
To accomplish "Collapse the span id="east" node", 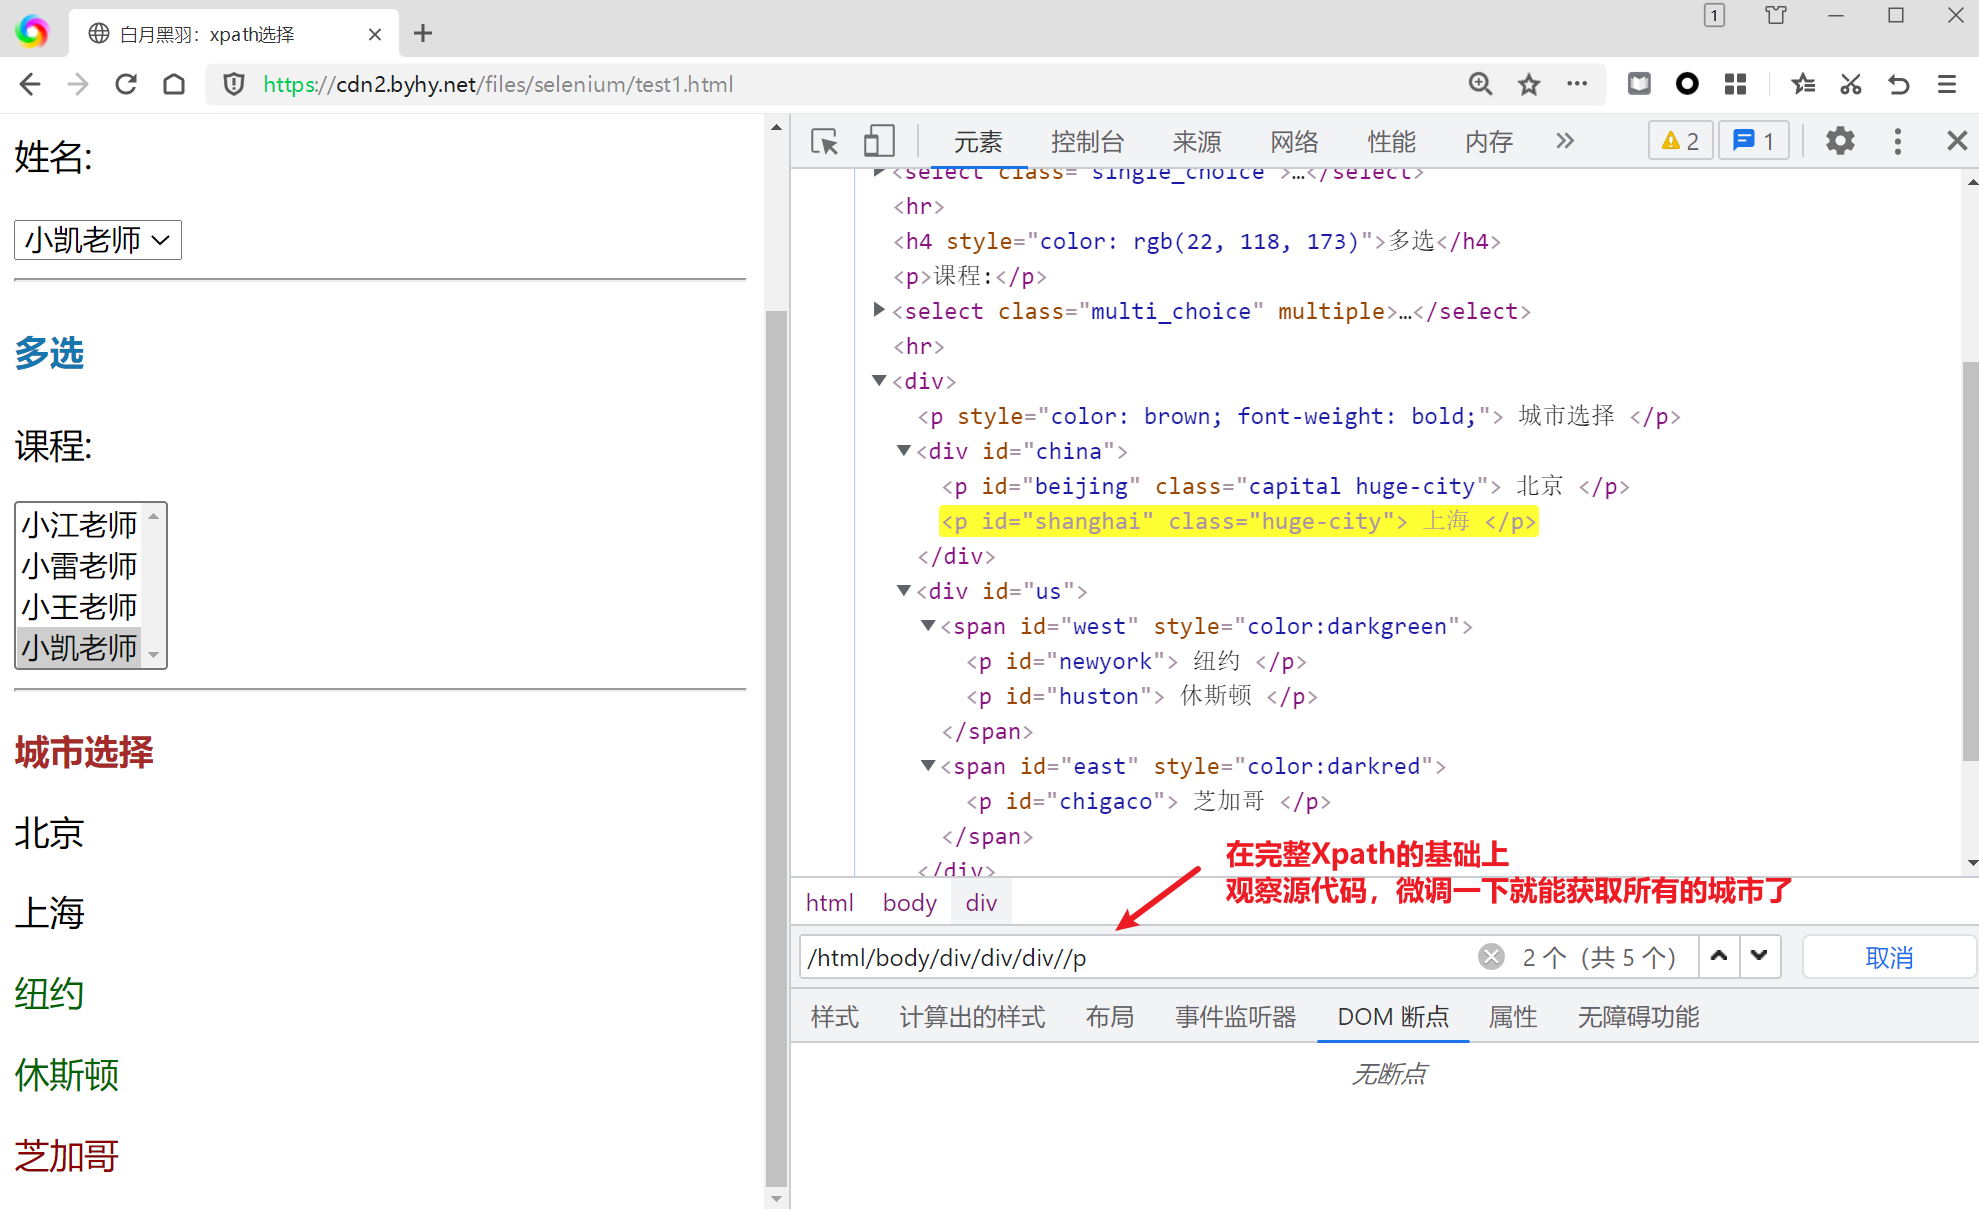I will point(928,766).
